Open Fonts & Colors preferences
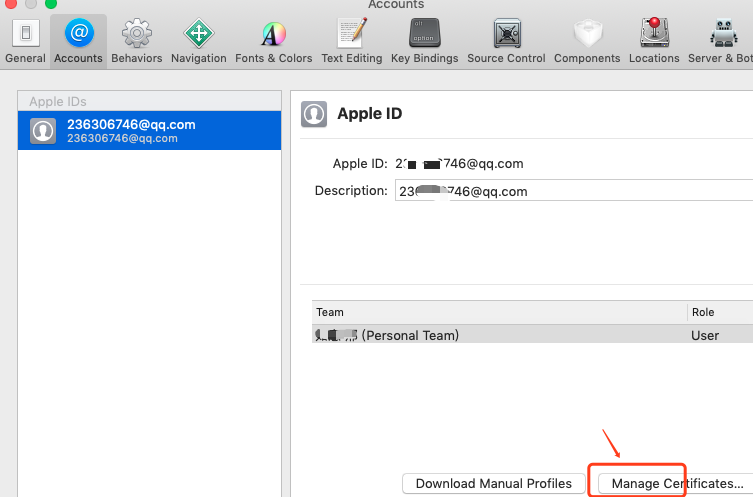 (273, 42)
